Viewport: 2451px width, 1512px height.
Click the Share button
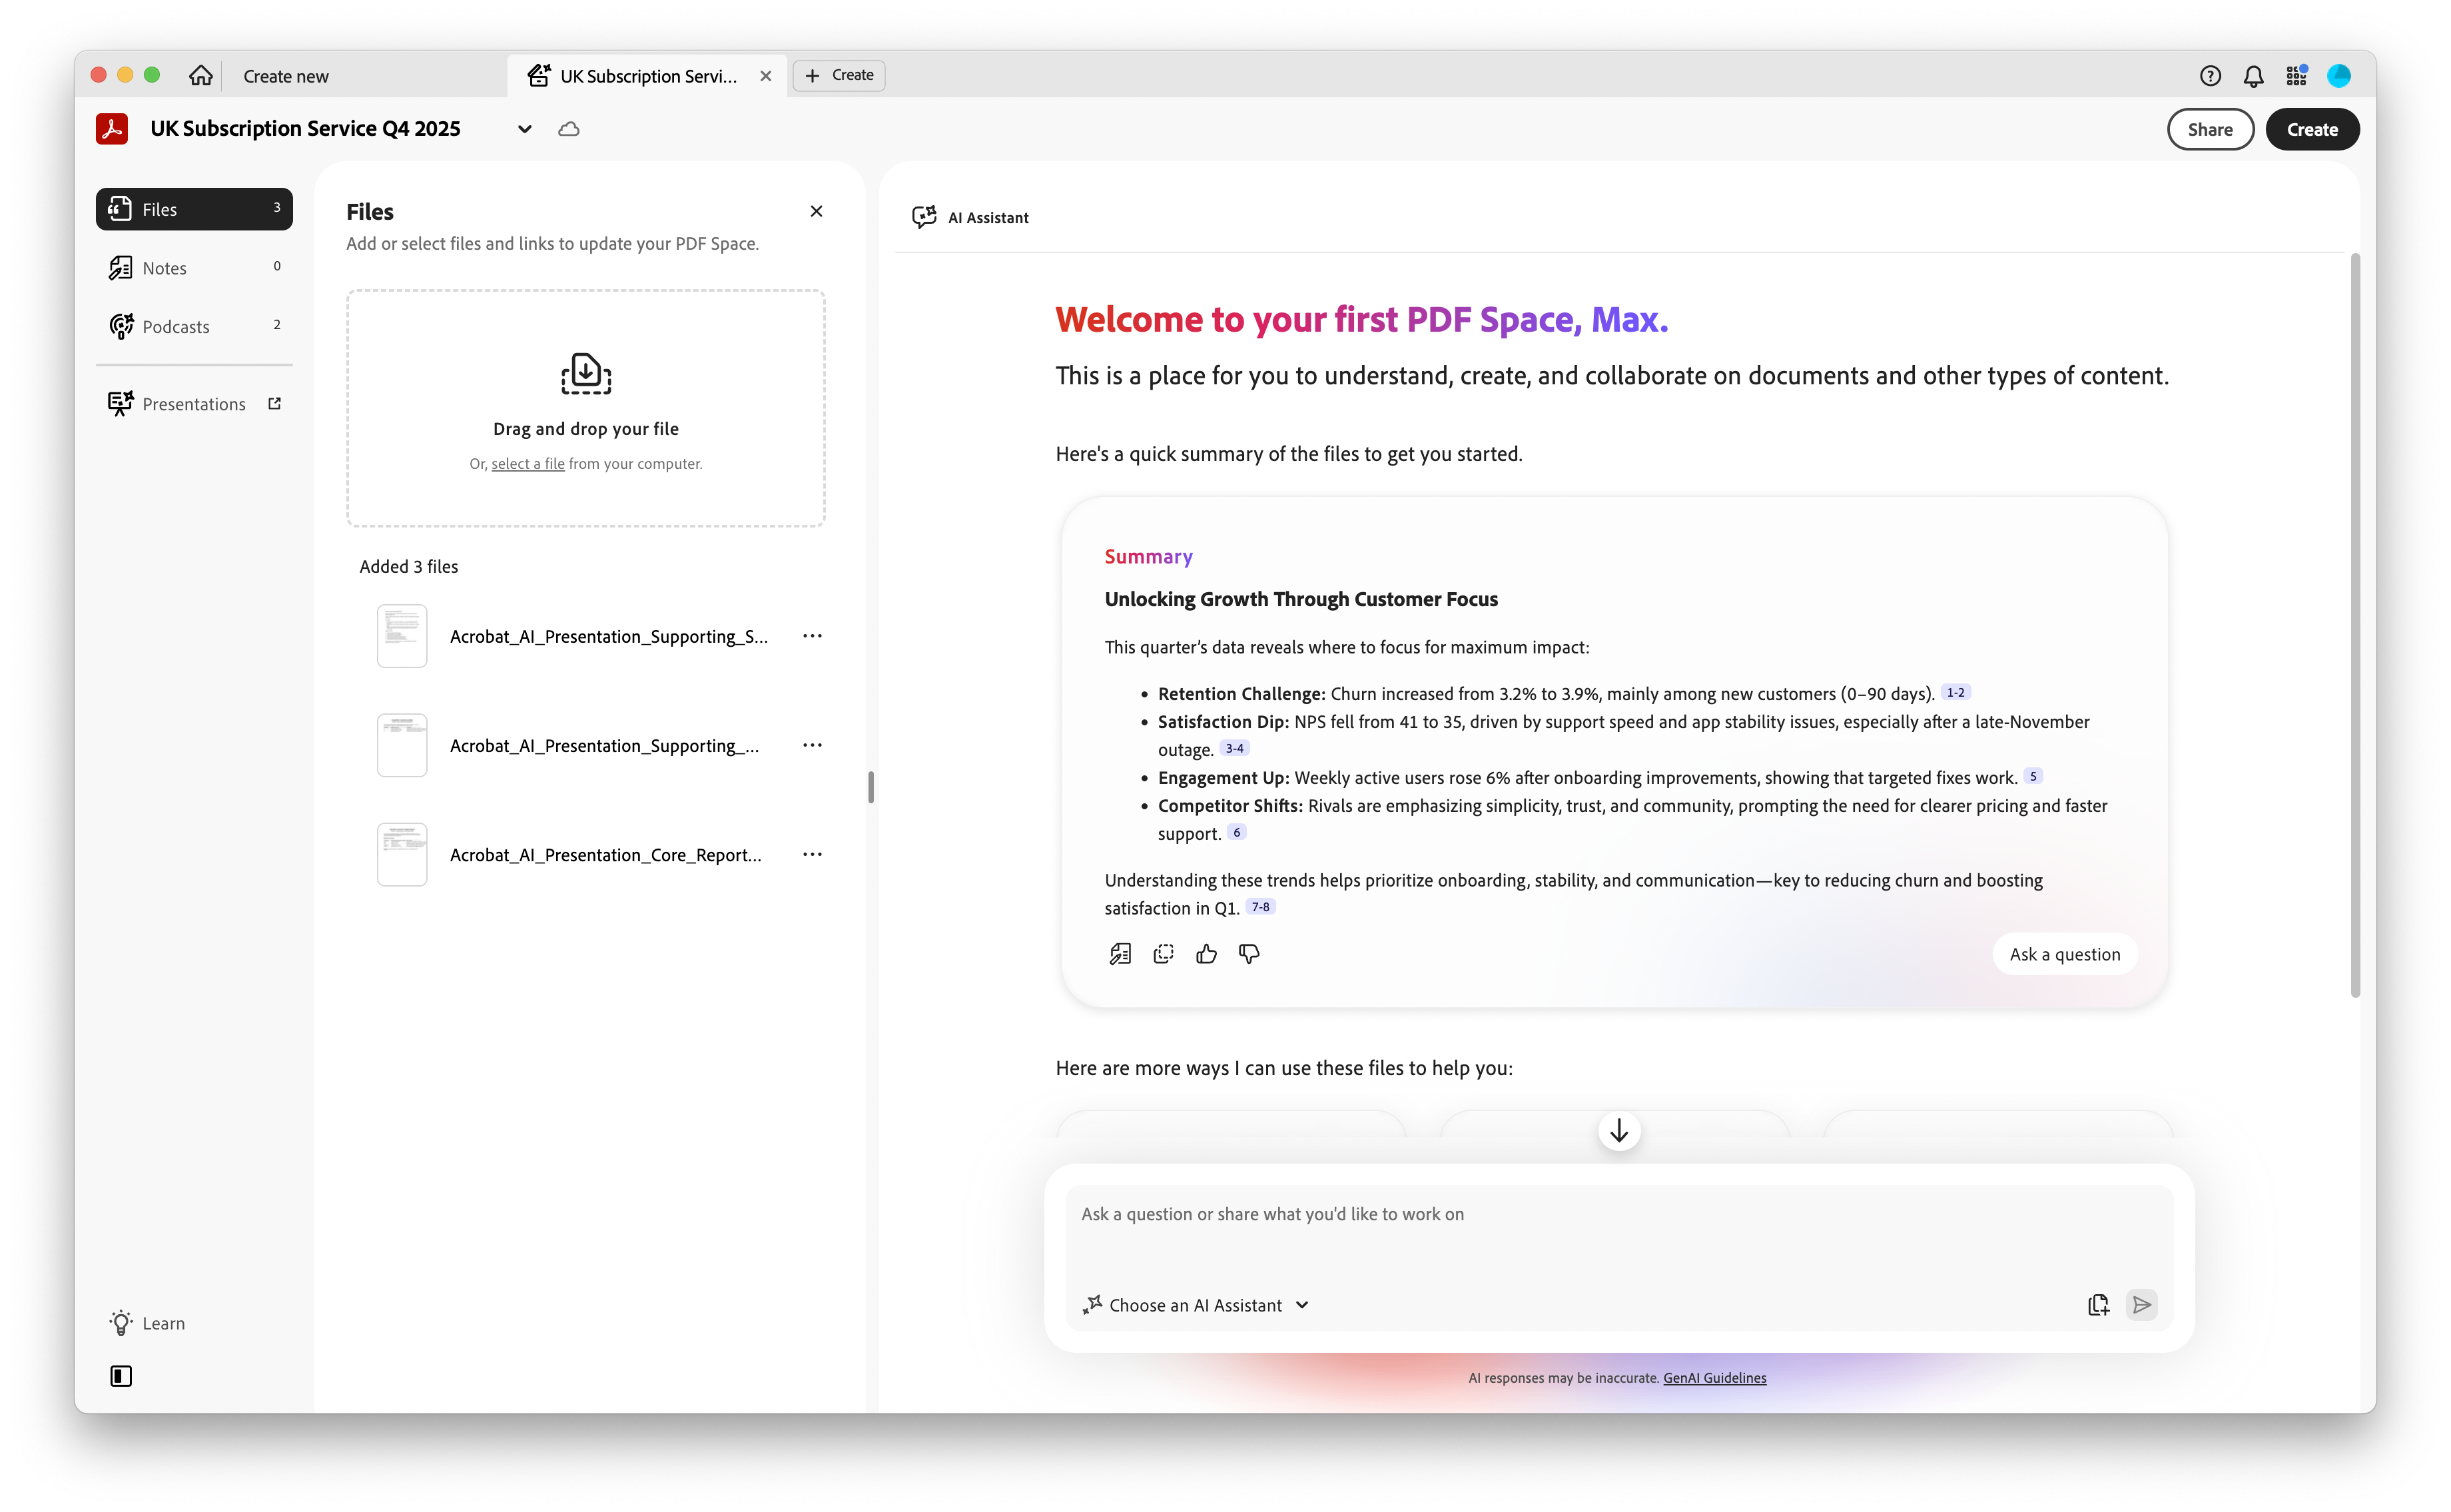2209,129
